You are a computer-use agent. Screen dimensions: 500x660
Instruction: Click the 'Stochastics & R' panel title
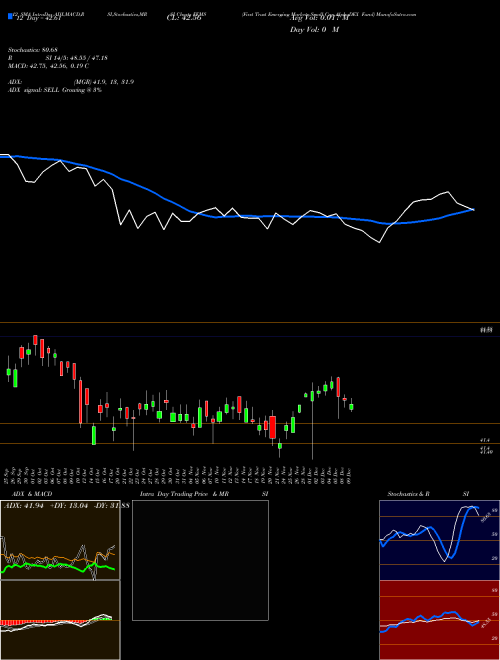[x=409, y=494]
